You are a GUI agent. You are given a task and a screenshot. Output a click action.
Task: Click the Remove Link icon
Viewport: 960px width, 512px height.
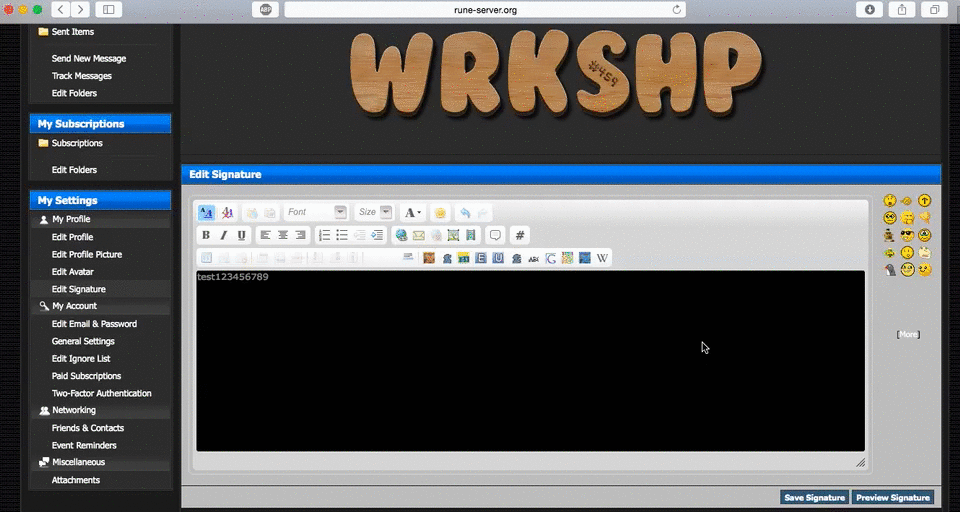(436, 235)
